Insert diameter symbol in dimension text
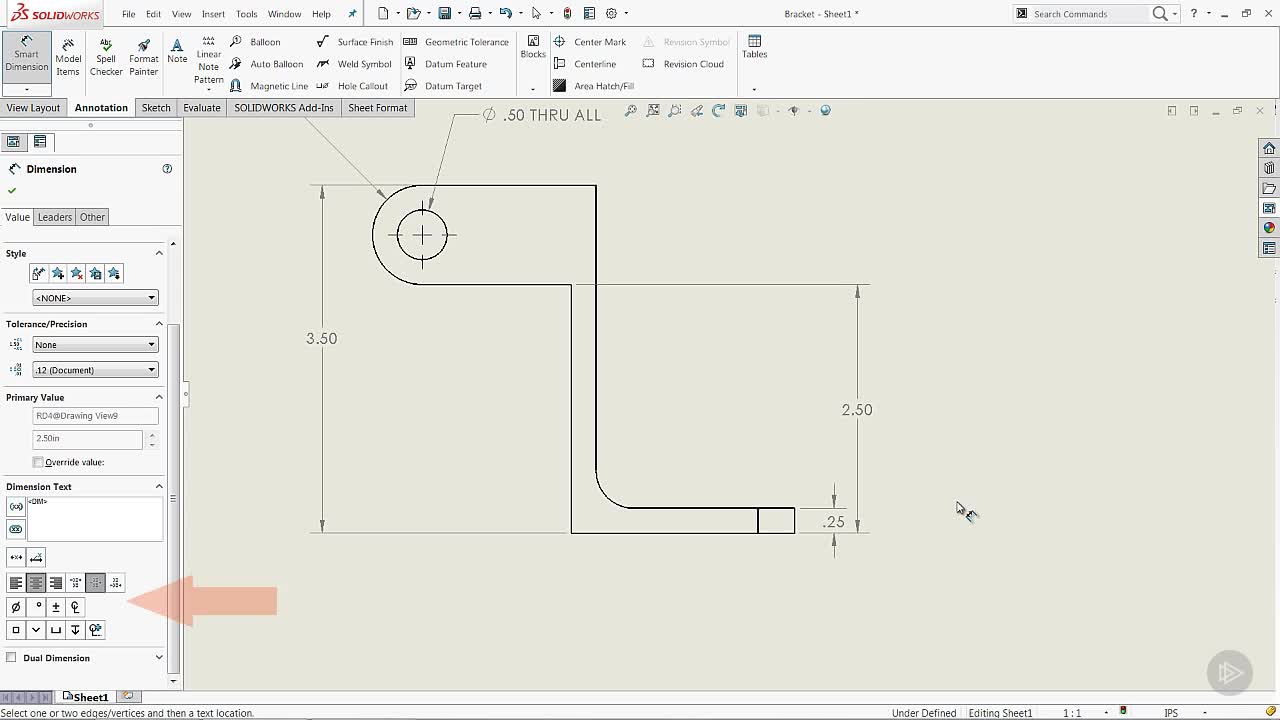 coord(16,607)
